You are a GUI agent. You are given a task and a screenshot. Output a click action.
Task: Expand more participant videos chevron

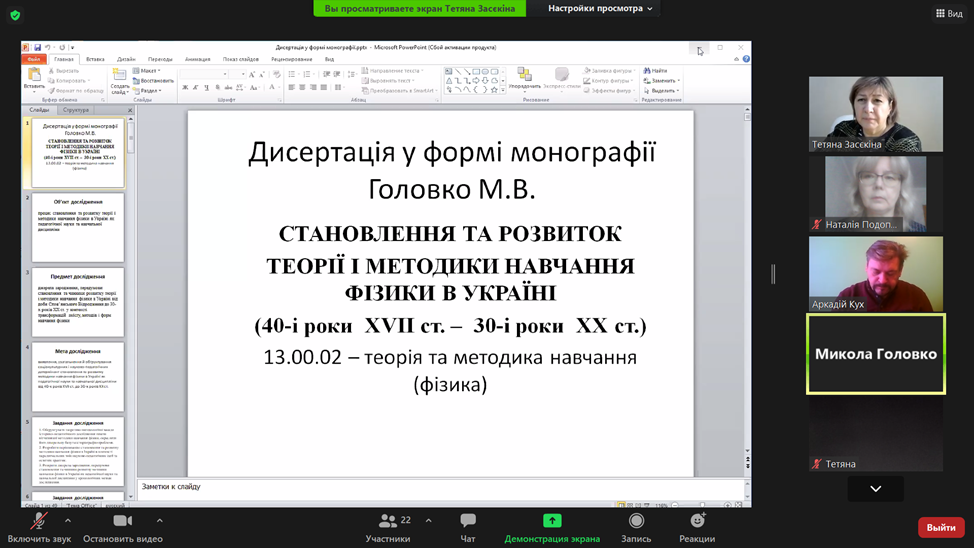[875, 489]
